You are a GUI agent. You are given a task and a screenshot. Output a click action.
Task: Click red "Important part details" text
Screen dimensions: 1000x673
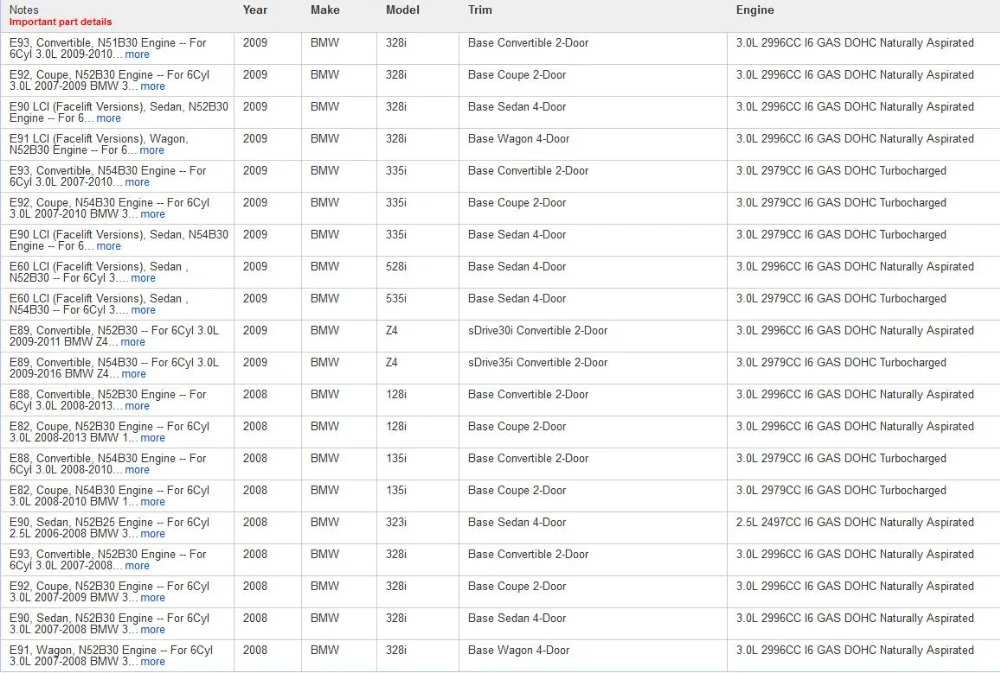point(61,22)
